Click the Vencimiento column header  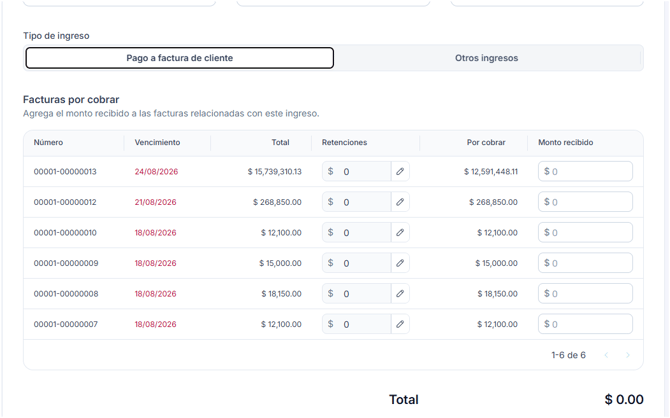pos(157,142)
